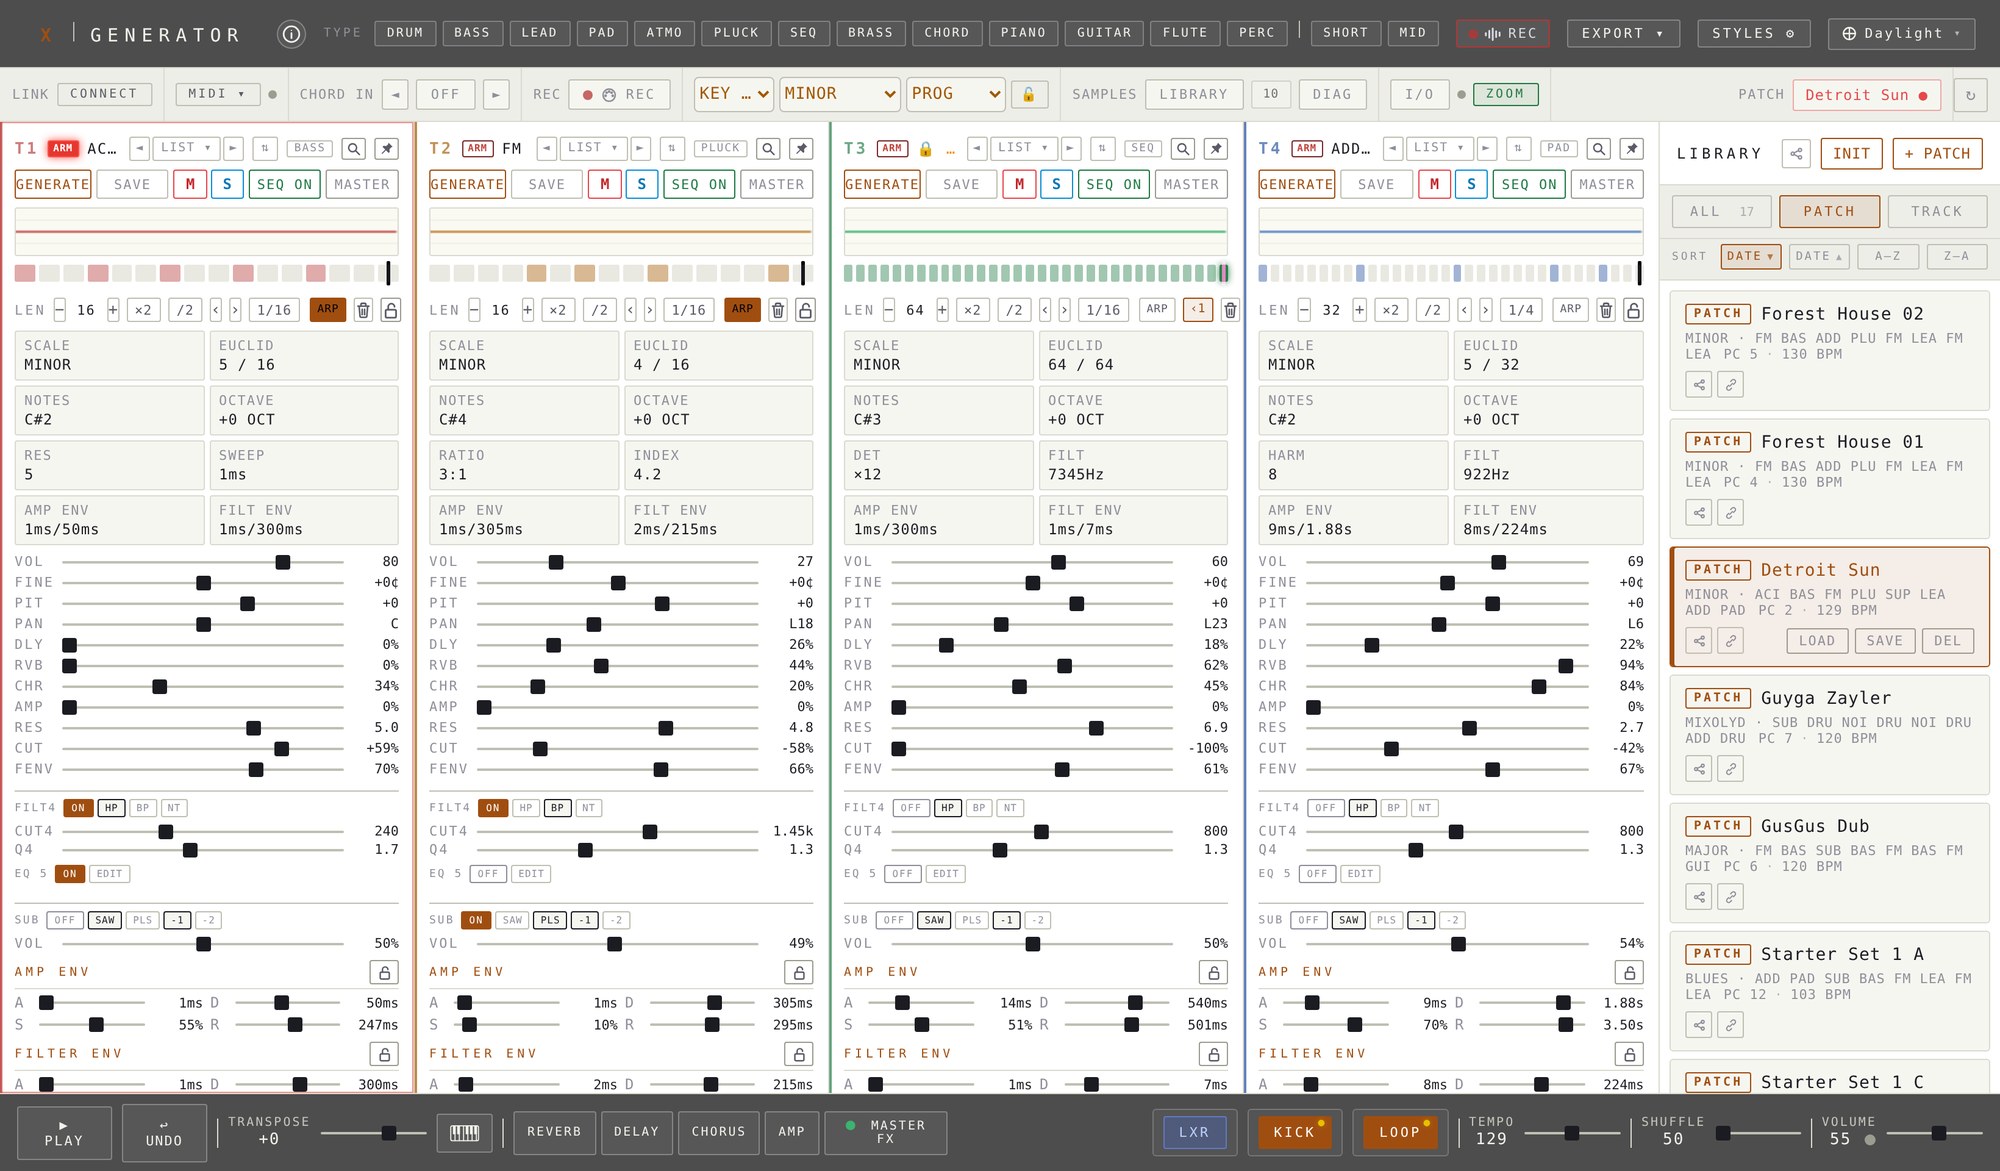
Task: Select the ALL library tab
Action: click(x=1722, y=212)
